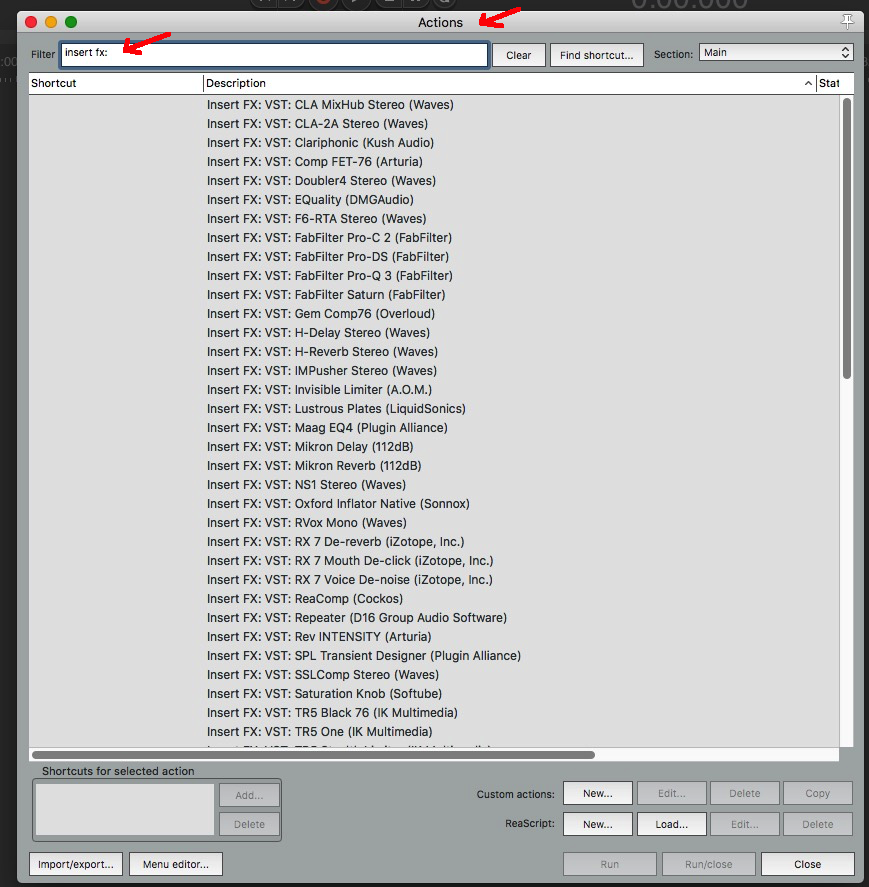Image resolution: width=869 pixels, height=887 pixels.
Task: Select Insert FX: CLA-2A Stereo (Waves)
Action: (x=317, y=124)
